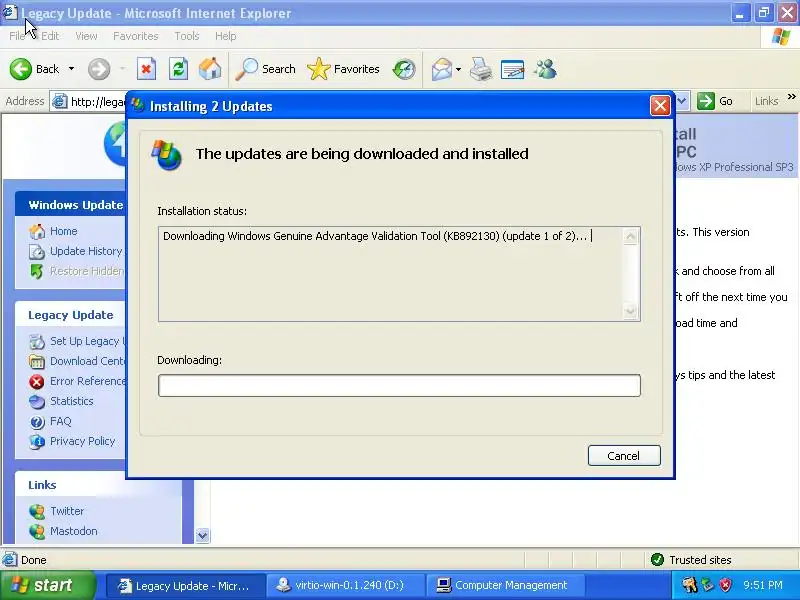Open the File menu
Viewport: 800px width, 600px height.
[17, 36]
